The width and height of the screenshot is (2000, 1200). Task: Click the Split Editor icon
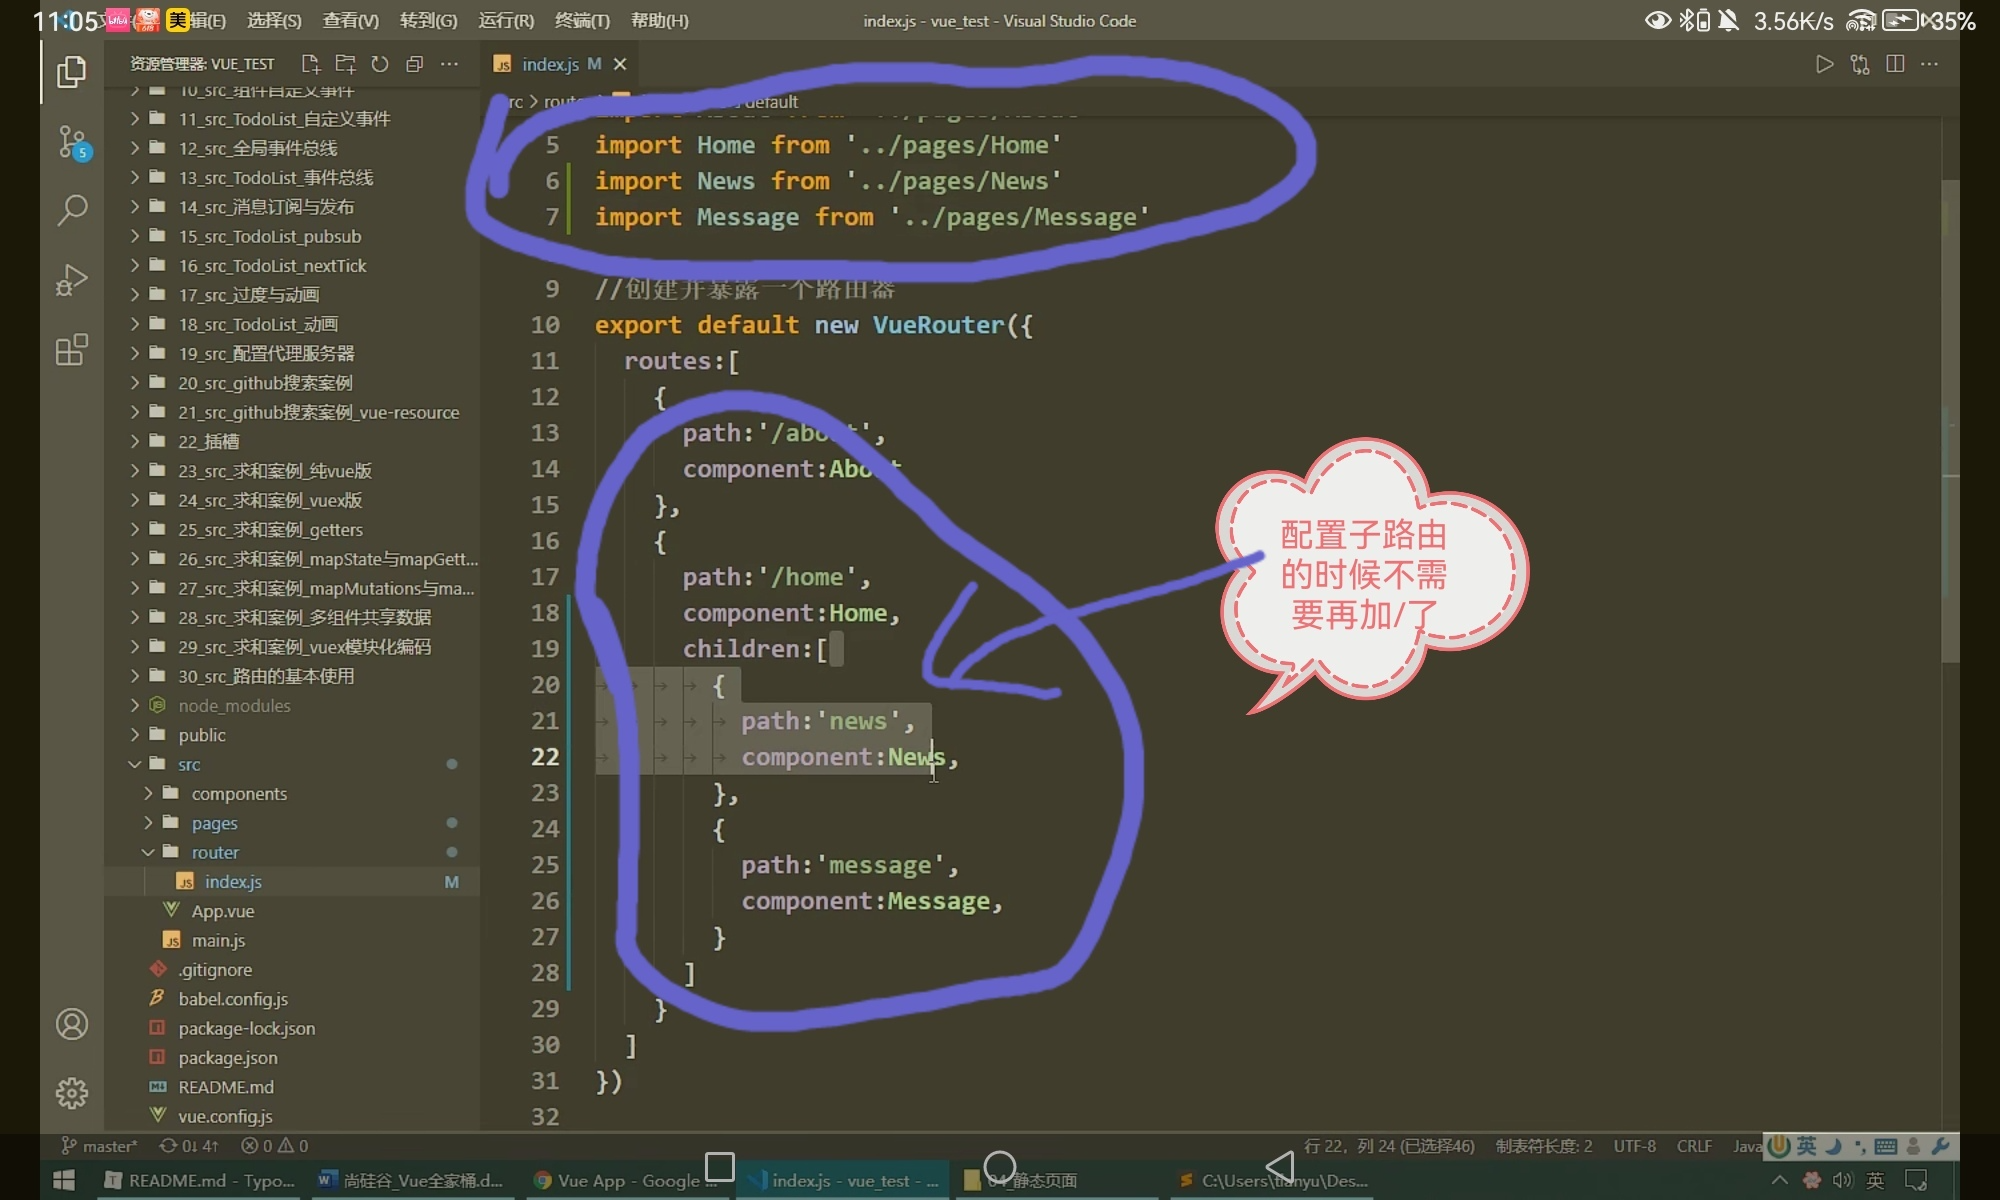coord(1894,64)
